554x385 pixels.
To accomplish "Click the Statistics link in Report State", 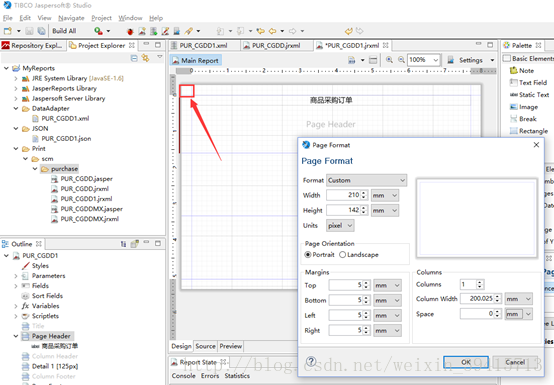I will [237, 376].
